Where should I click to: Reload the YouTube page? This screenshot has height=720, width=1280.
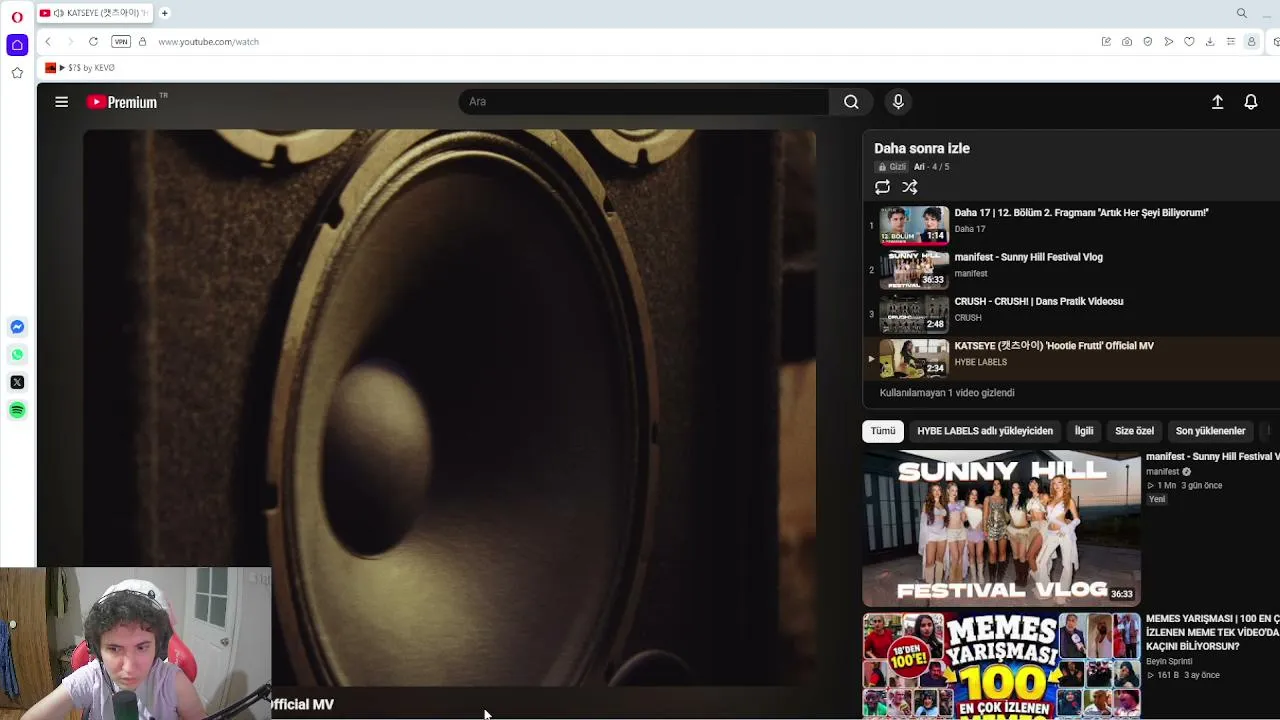click(x=93, y=42)
